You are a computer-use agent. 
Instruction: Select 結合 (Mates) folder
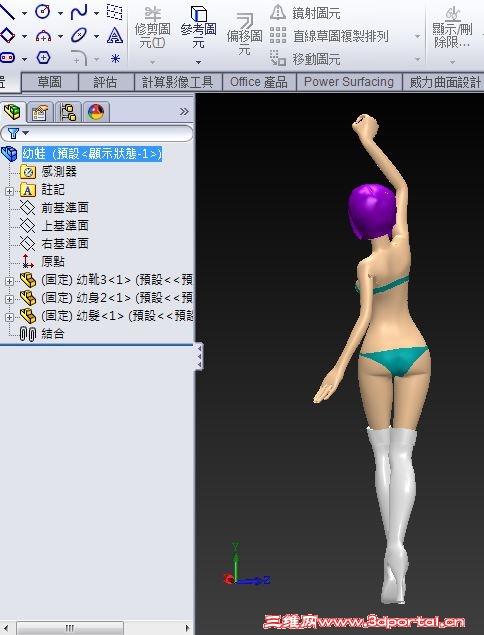tap(53, 334)
